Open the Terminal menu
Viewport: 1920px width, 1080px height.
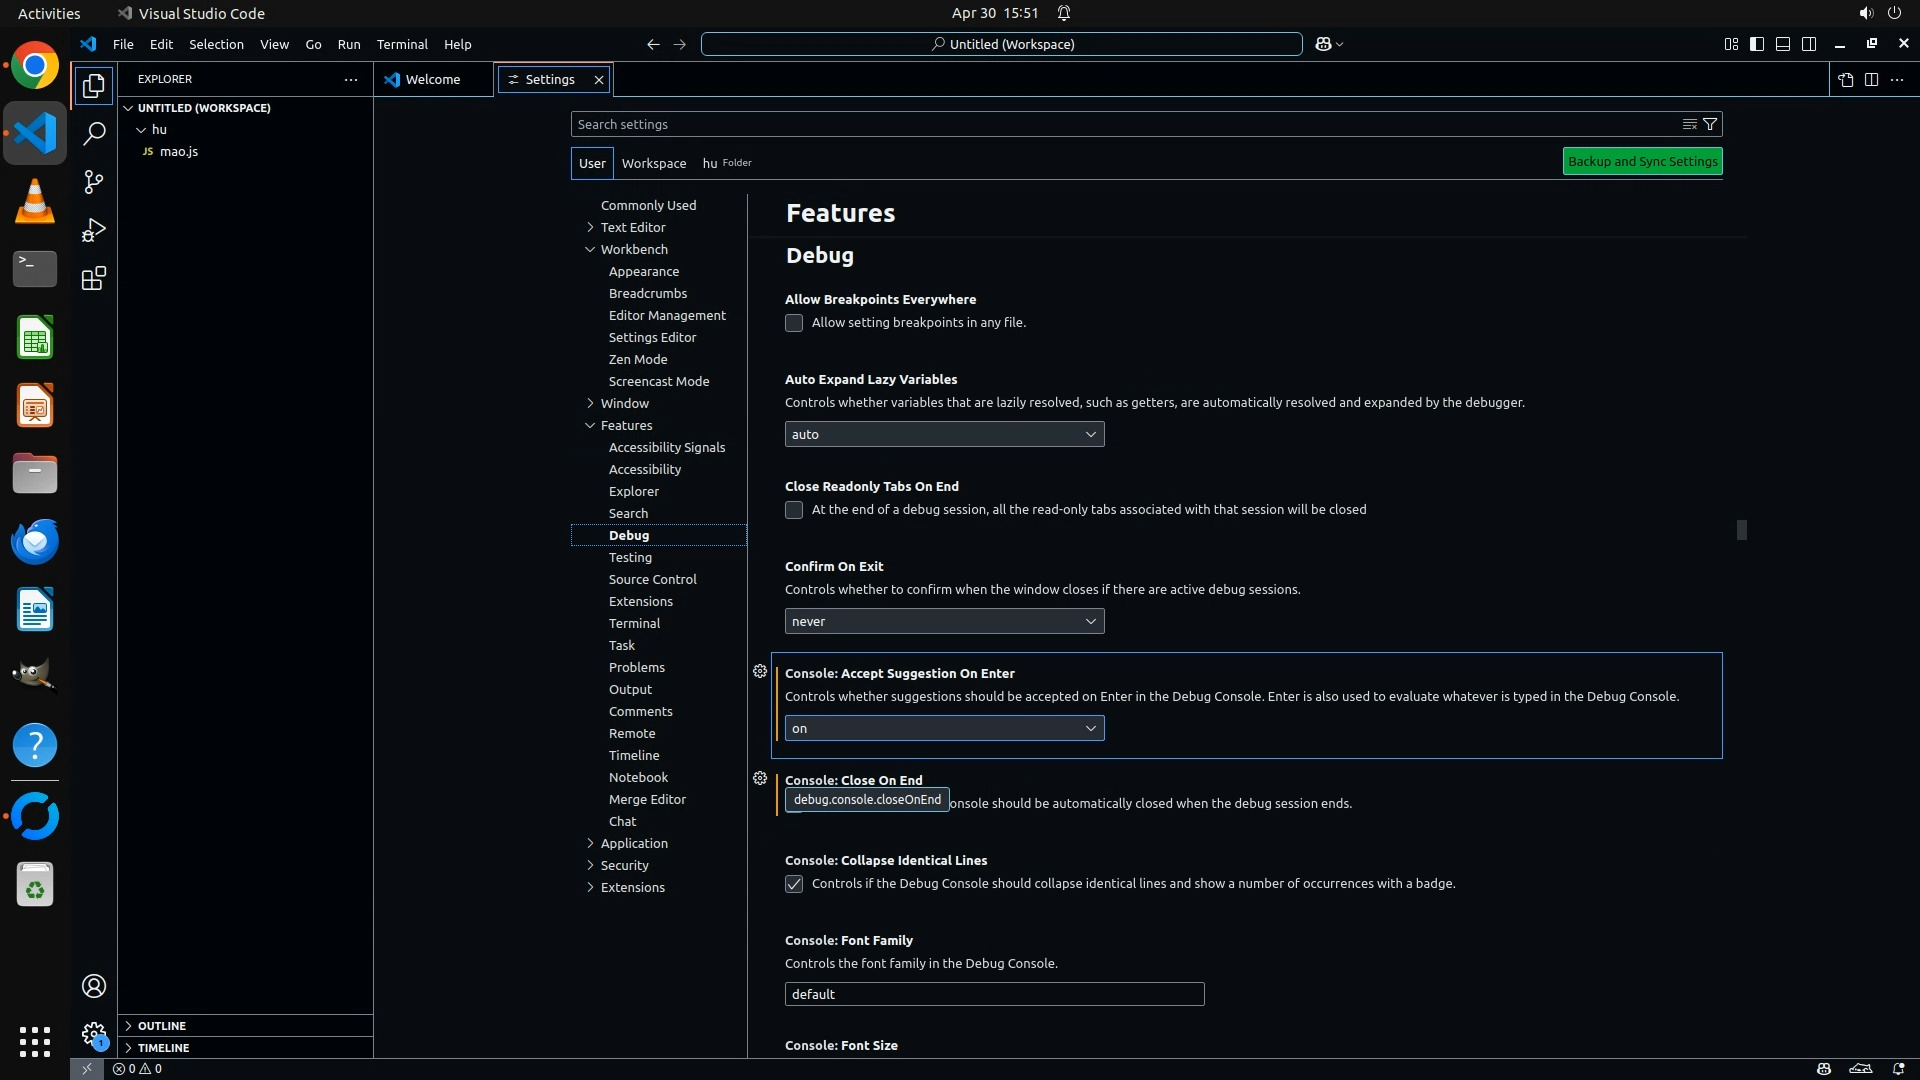click(x=401, y=44)
